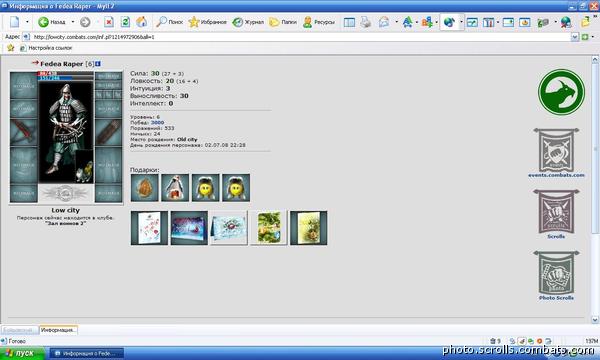This screenshot has width=600, height=360.
Task: Expand dropdown beside new page icon
Action: pos(27,22)
